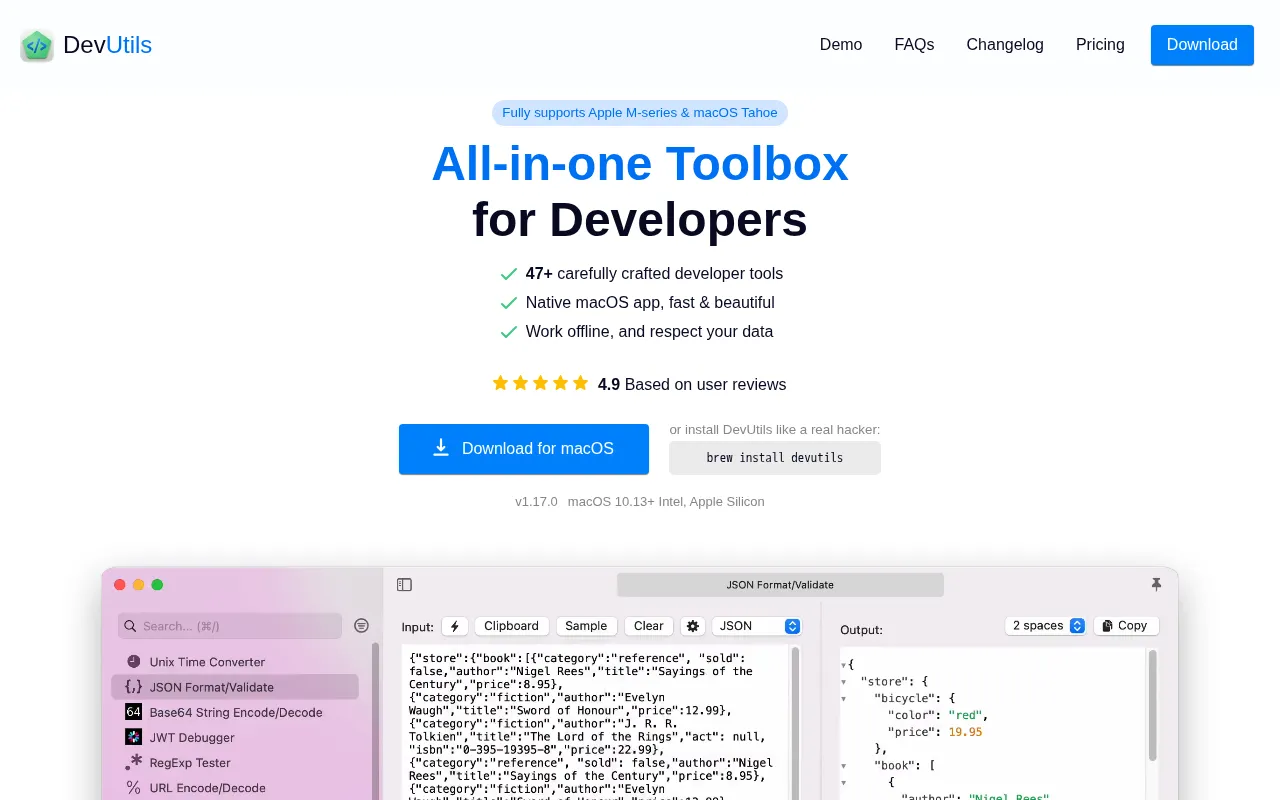Open the Demo nav item
1280x800 pixels.
tap(841, 45)
